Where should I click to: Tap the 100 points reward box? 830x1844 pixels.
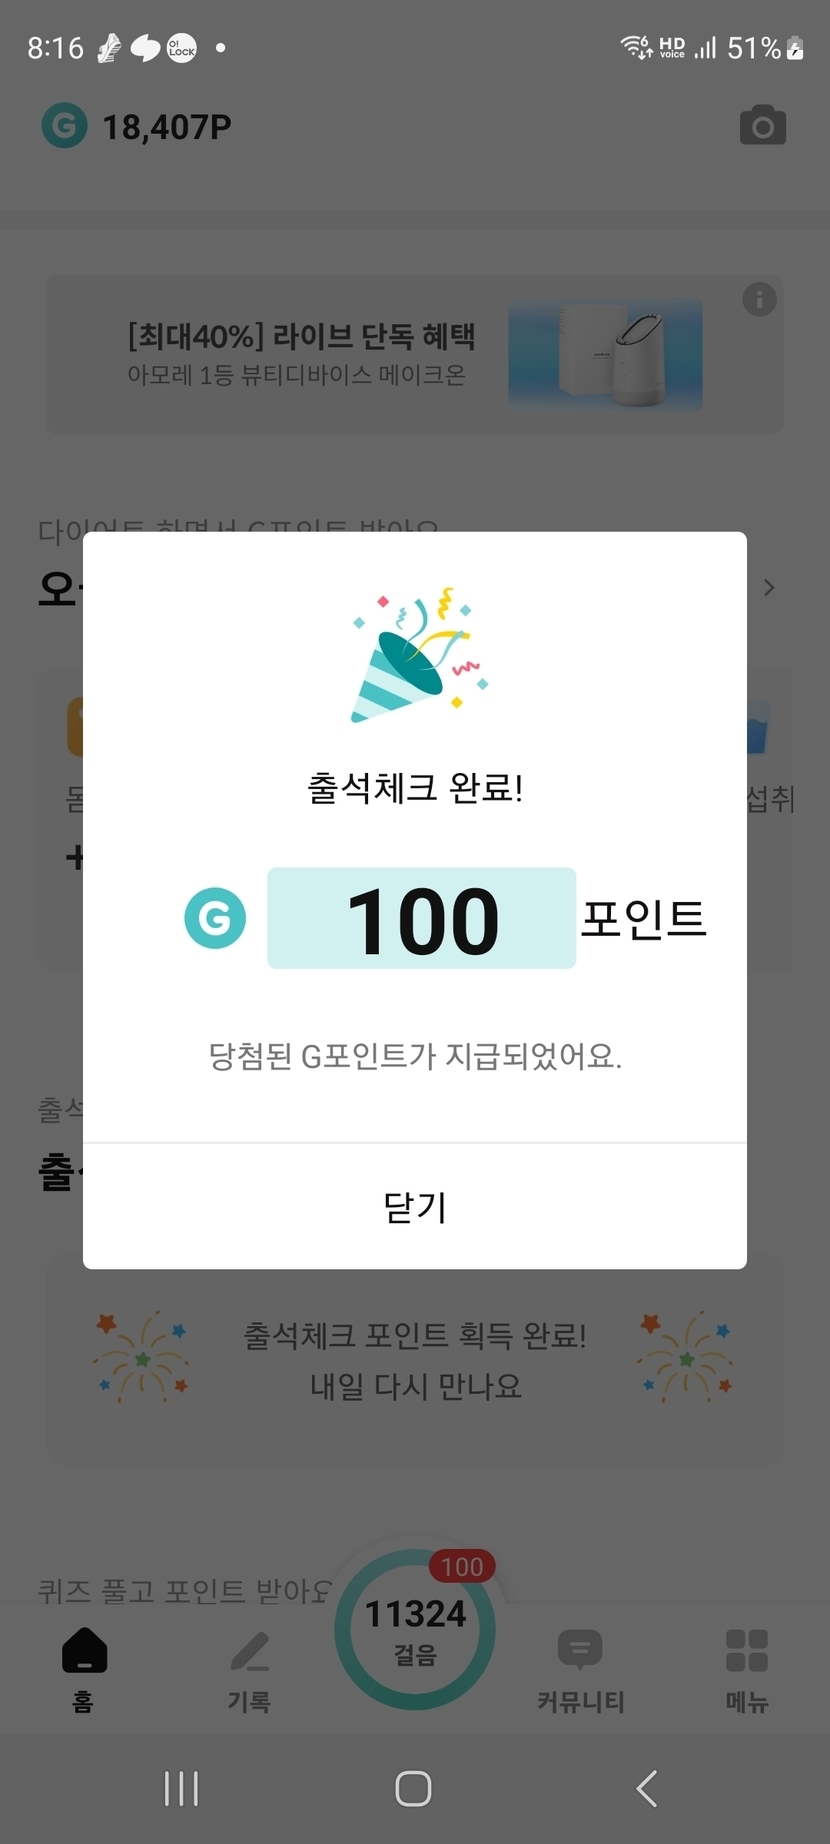(x=421, y=918)
